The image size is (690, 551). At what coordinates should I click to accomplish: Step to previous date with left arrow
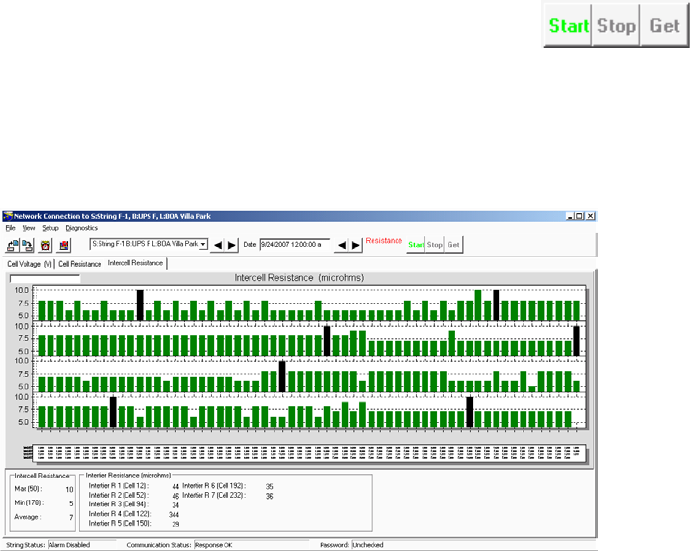click(x=342, y=245)
